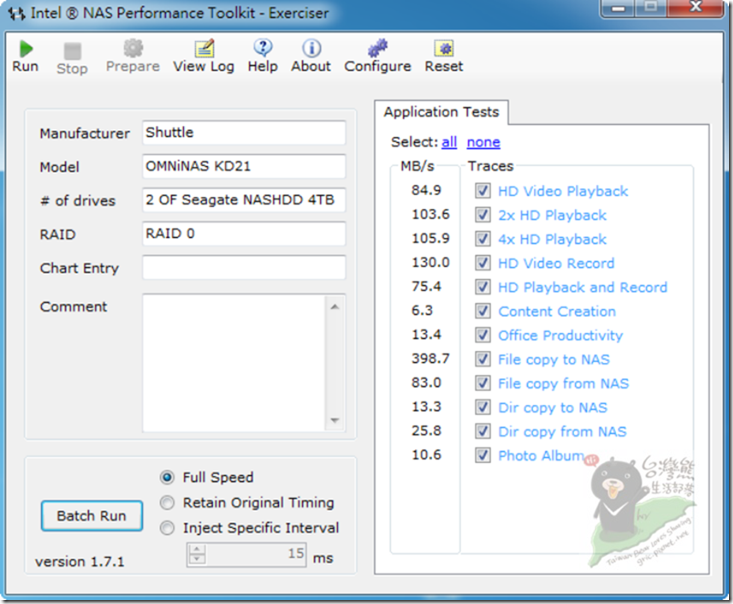This screenshot has width=733, height=604.
Task: Click the Chart Entry field
Action: 244,267
